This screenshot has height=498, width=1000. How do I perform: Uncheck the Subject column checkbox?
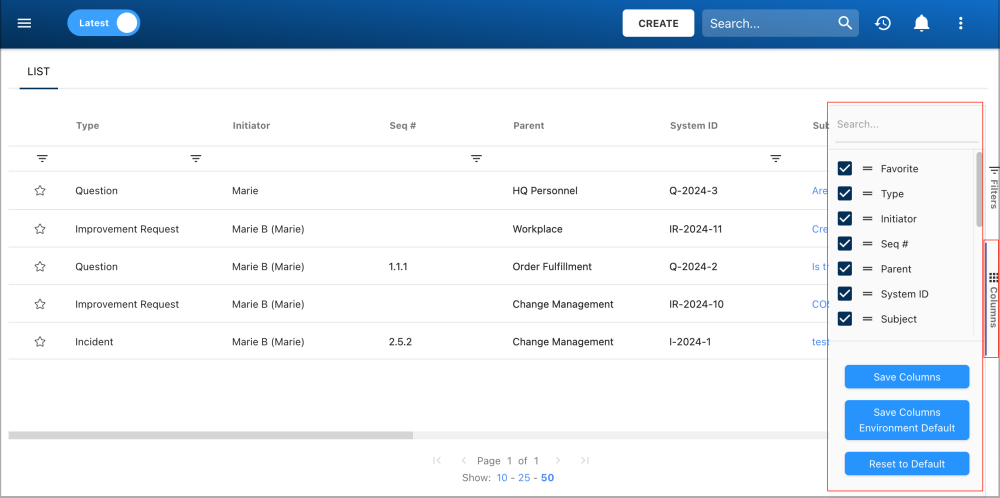tap(845, 319)
